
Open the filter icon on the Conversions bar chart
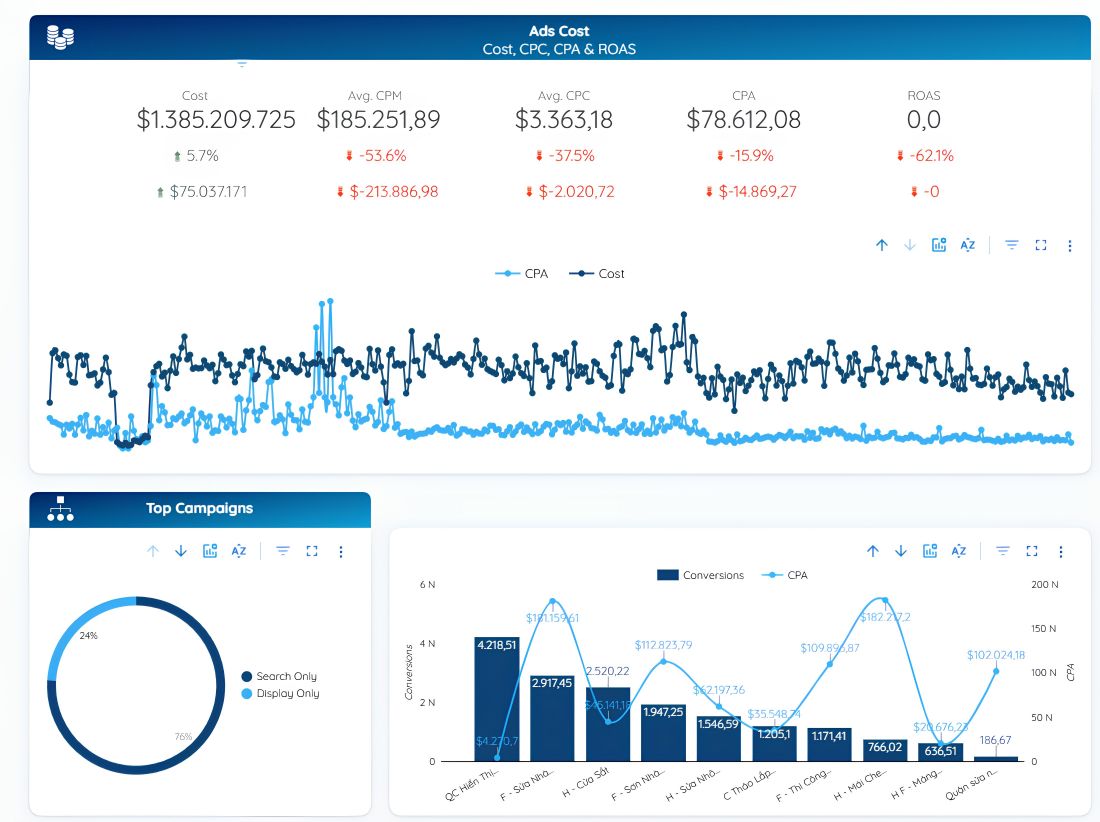tap(1002, 551)
